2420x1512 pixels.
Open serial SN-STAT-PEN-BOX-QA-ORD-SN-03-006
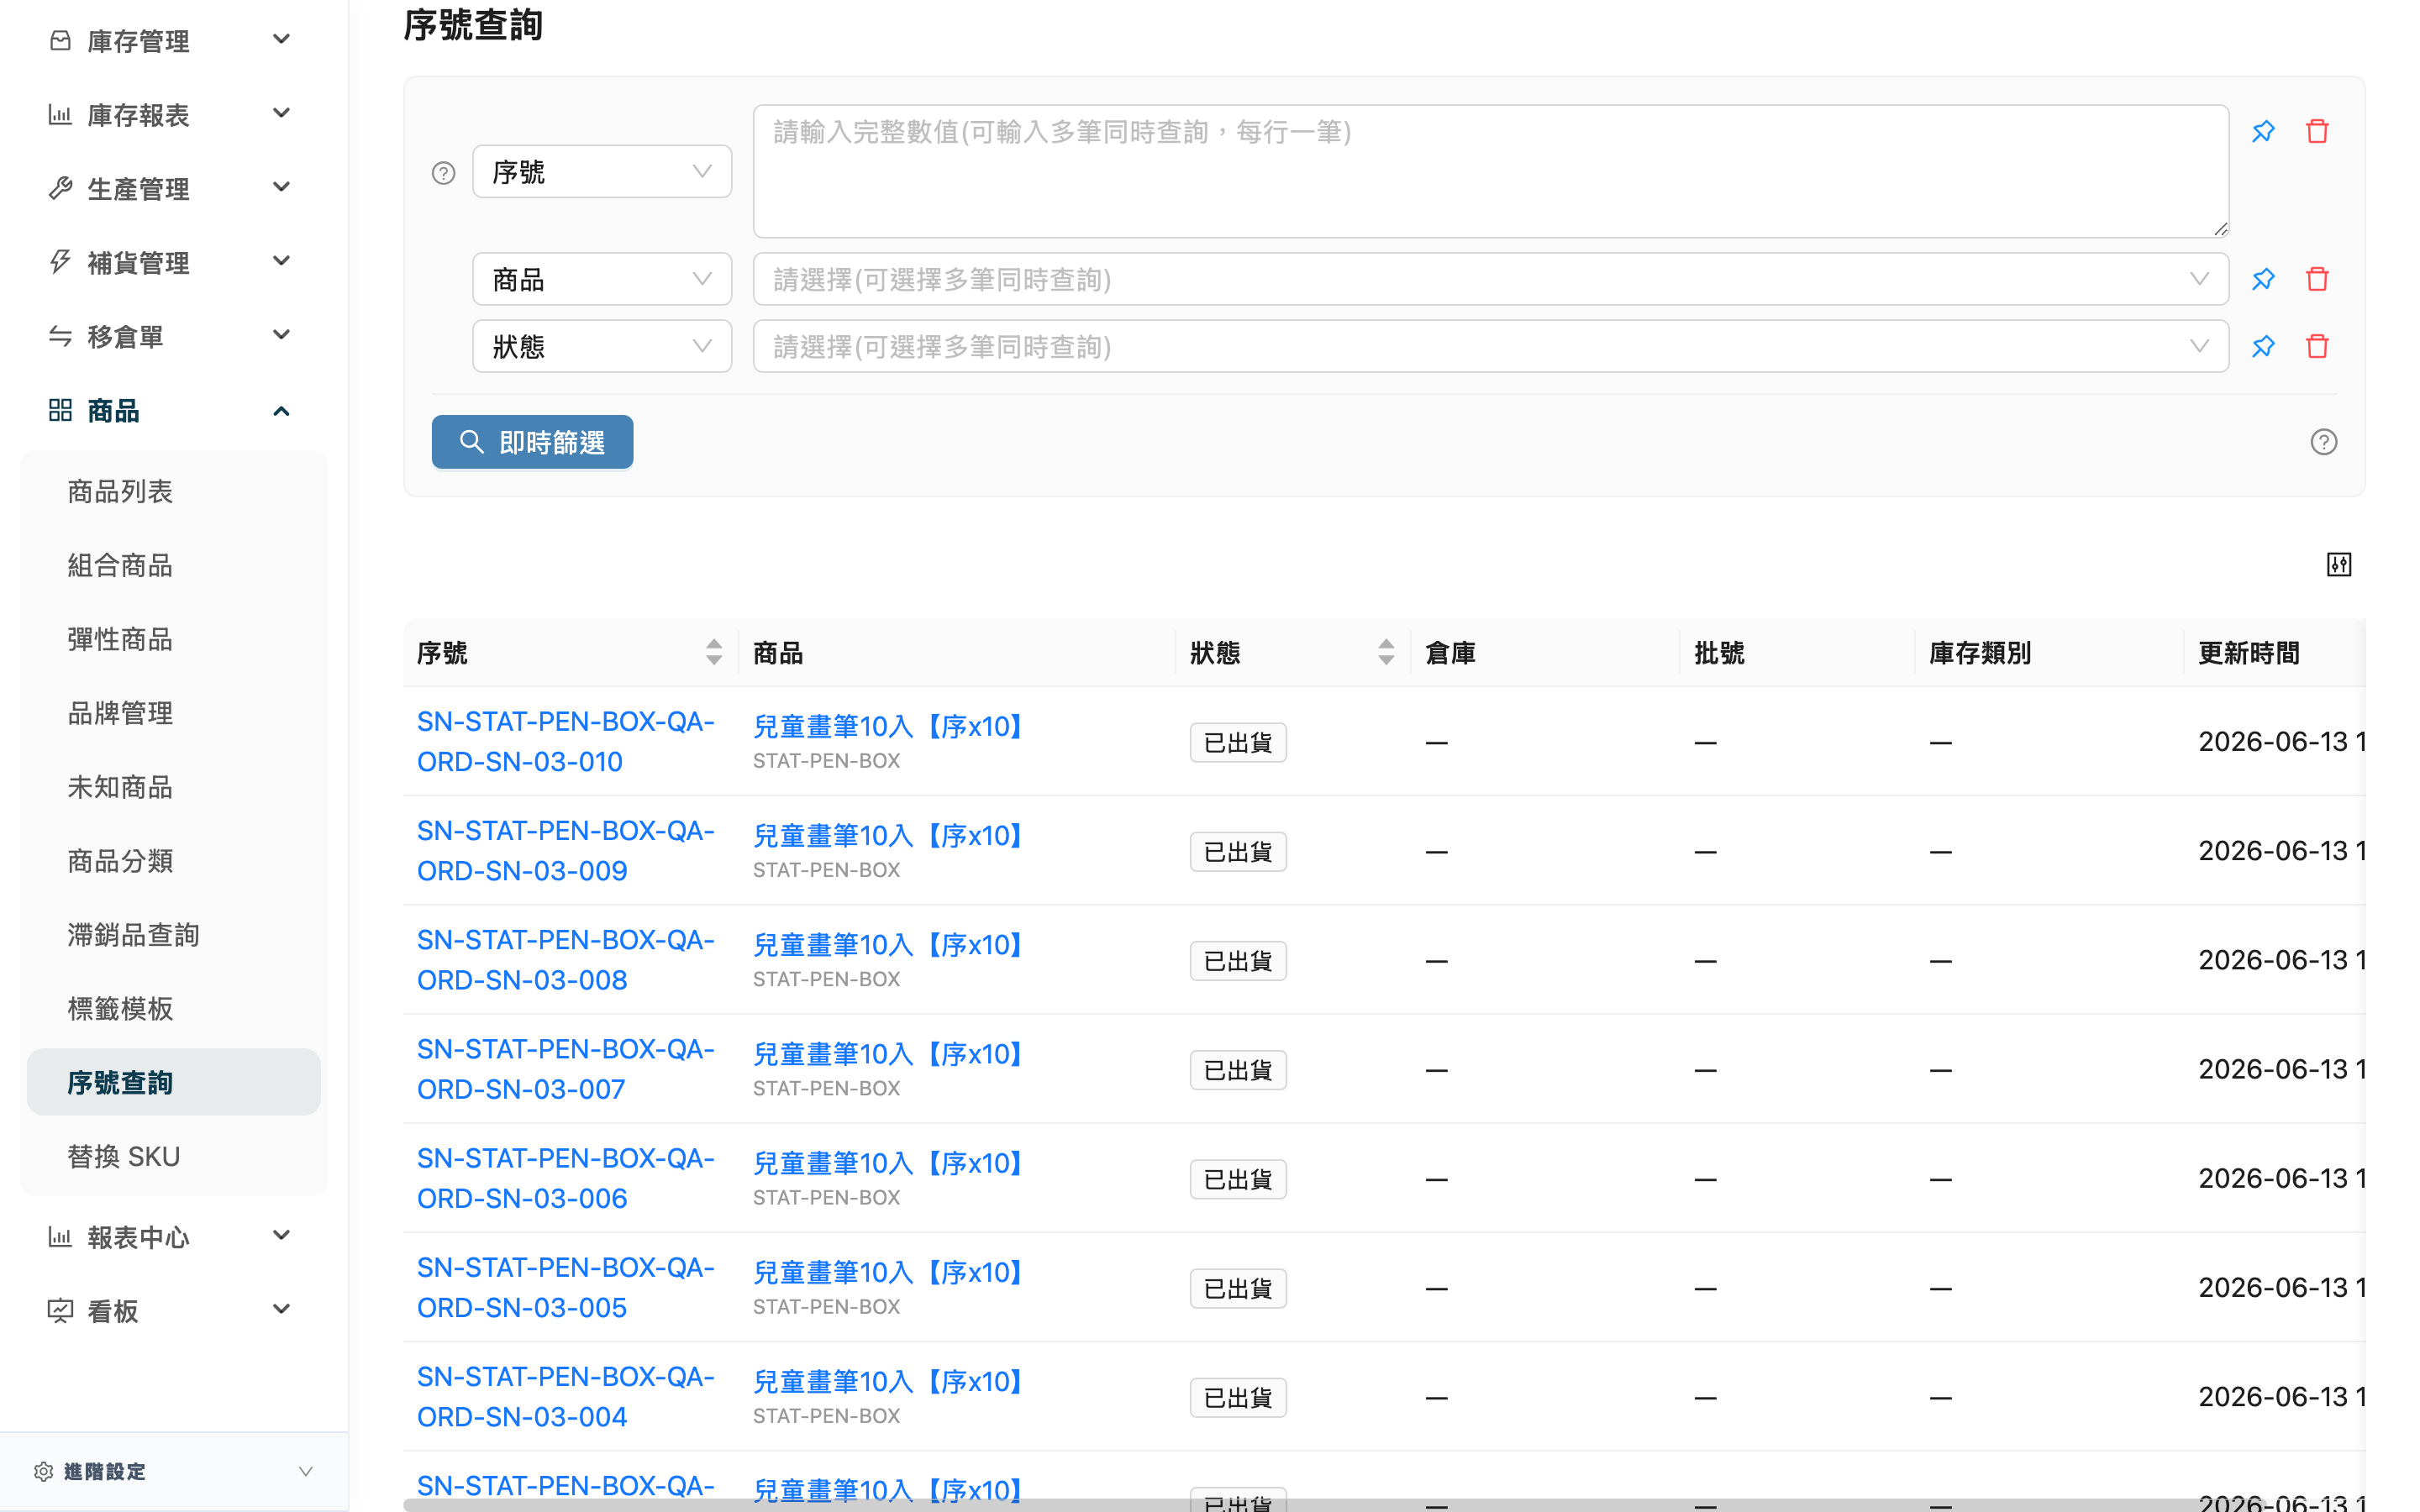566,1178
